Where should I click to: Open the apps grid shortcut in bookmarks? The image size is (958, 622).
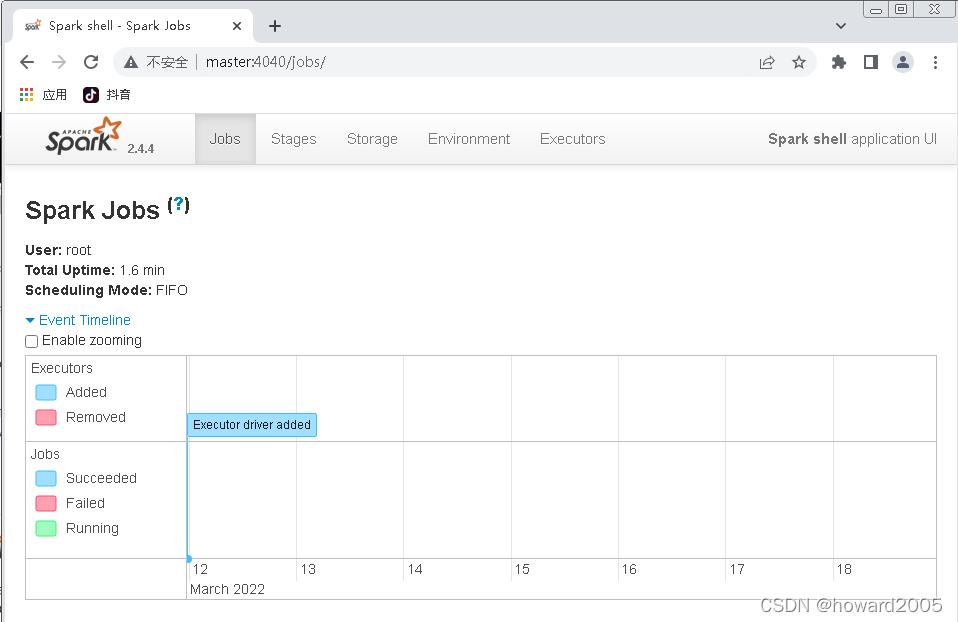(26, 95)
